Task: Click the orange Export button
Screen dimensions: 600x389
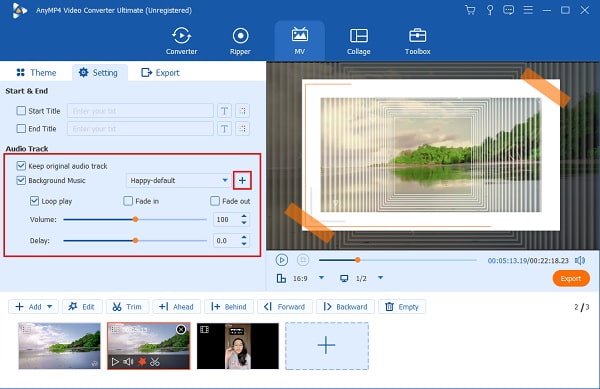Action: [x=571, y=278]
